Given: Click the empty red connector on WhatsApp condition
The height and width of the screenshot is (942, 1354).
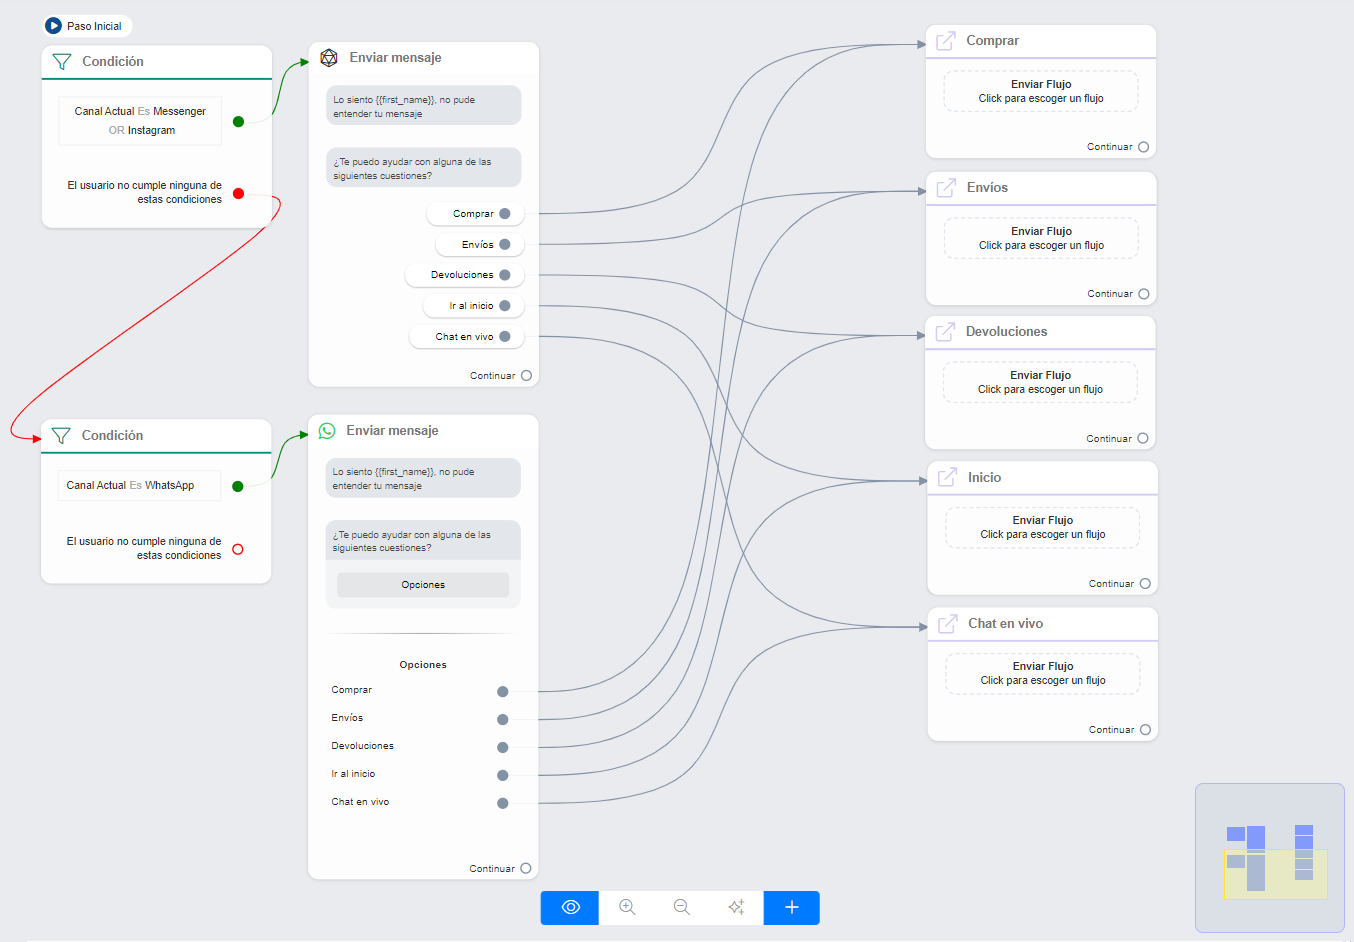Looking at the screenshot, I should point(238,549).
